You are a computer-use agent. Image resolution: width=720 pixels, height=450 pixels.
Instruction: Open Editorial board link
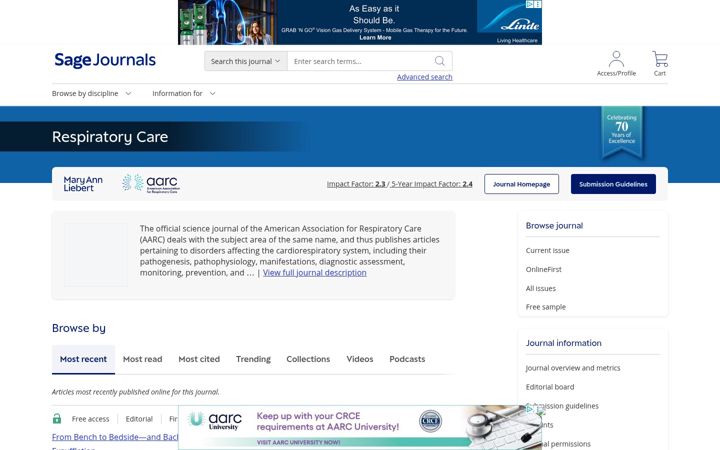(x=550, y=387)
